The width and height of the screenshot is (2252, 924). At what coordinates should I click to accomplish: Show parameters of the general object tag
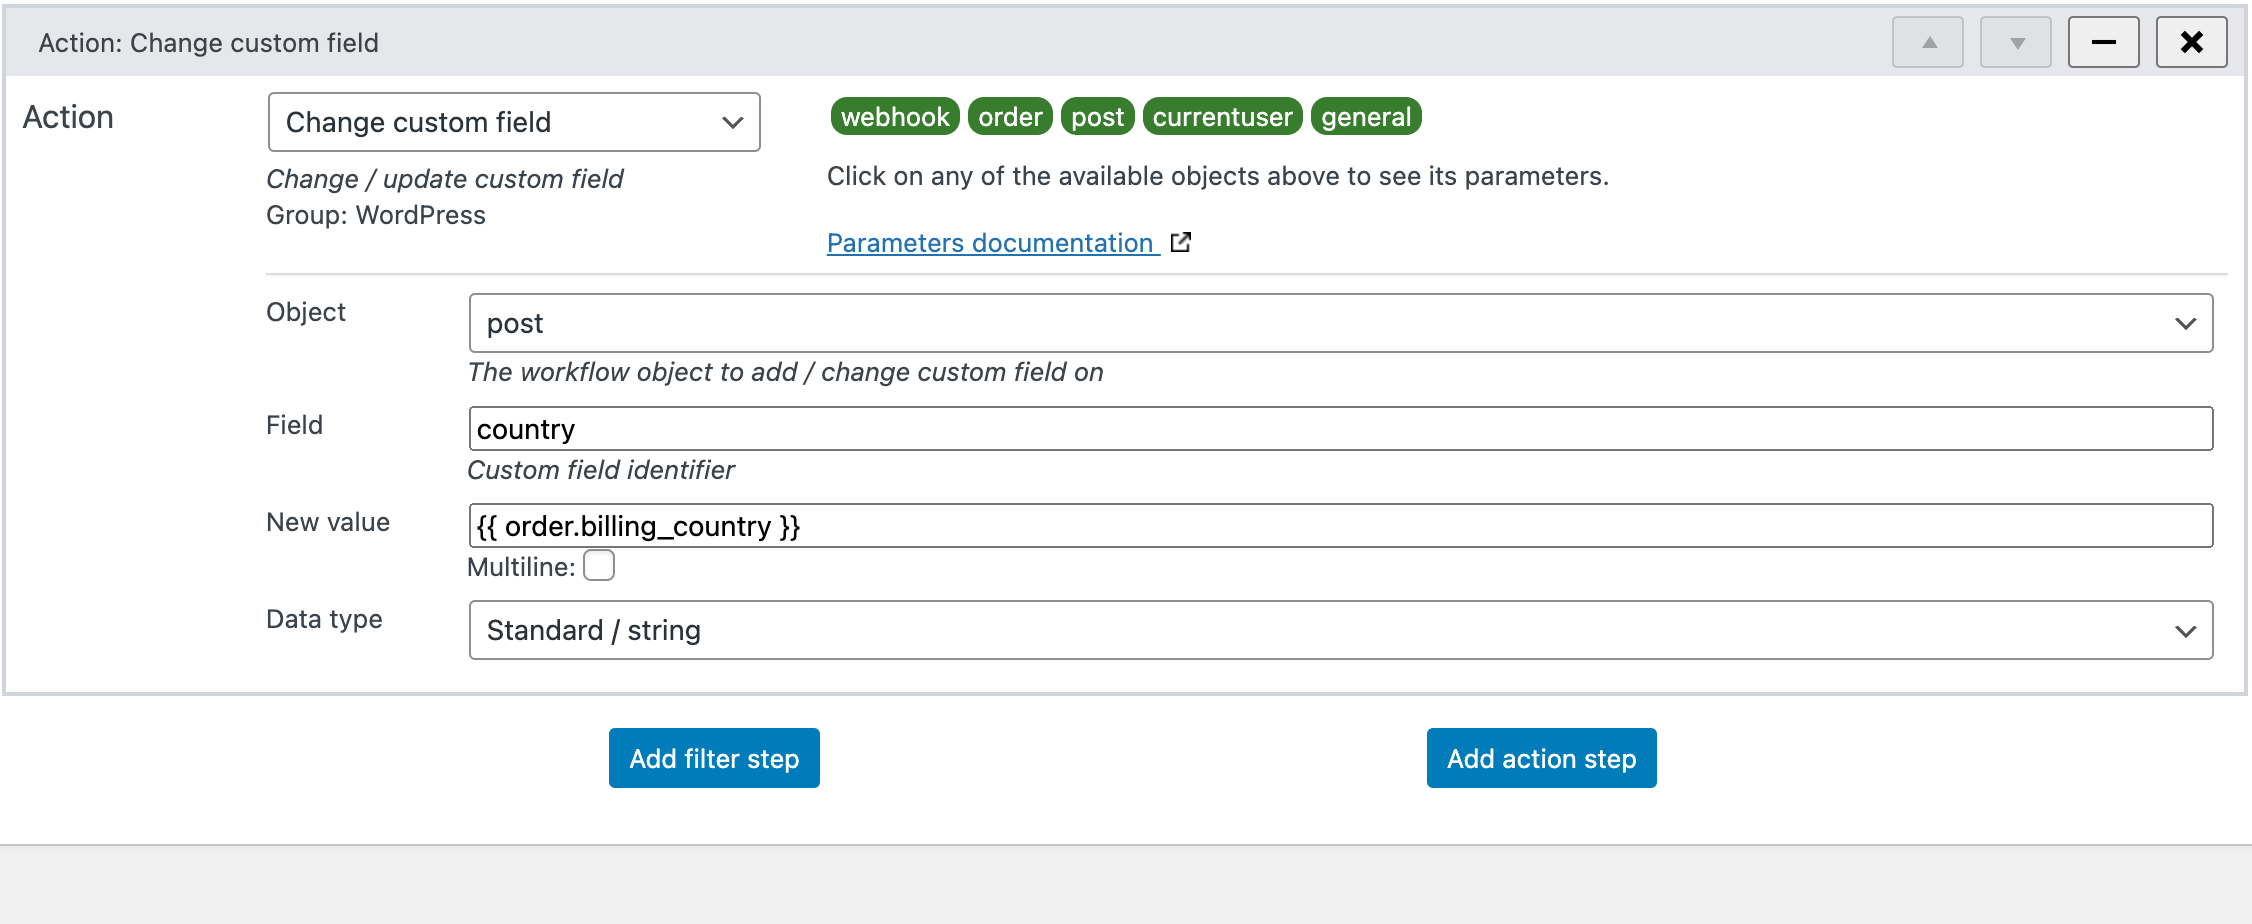pyautogui.click(x=1366, y=116)
